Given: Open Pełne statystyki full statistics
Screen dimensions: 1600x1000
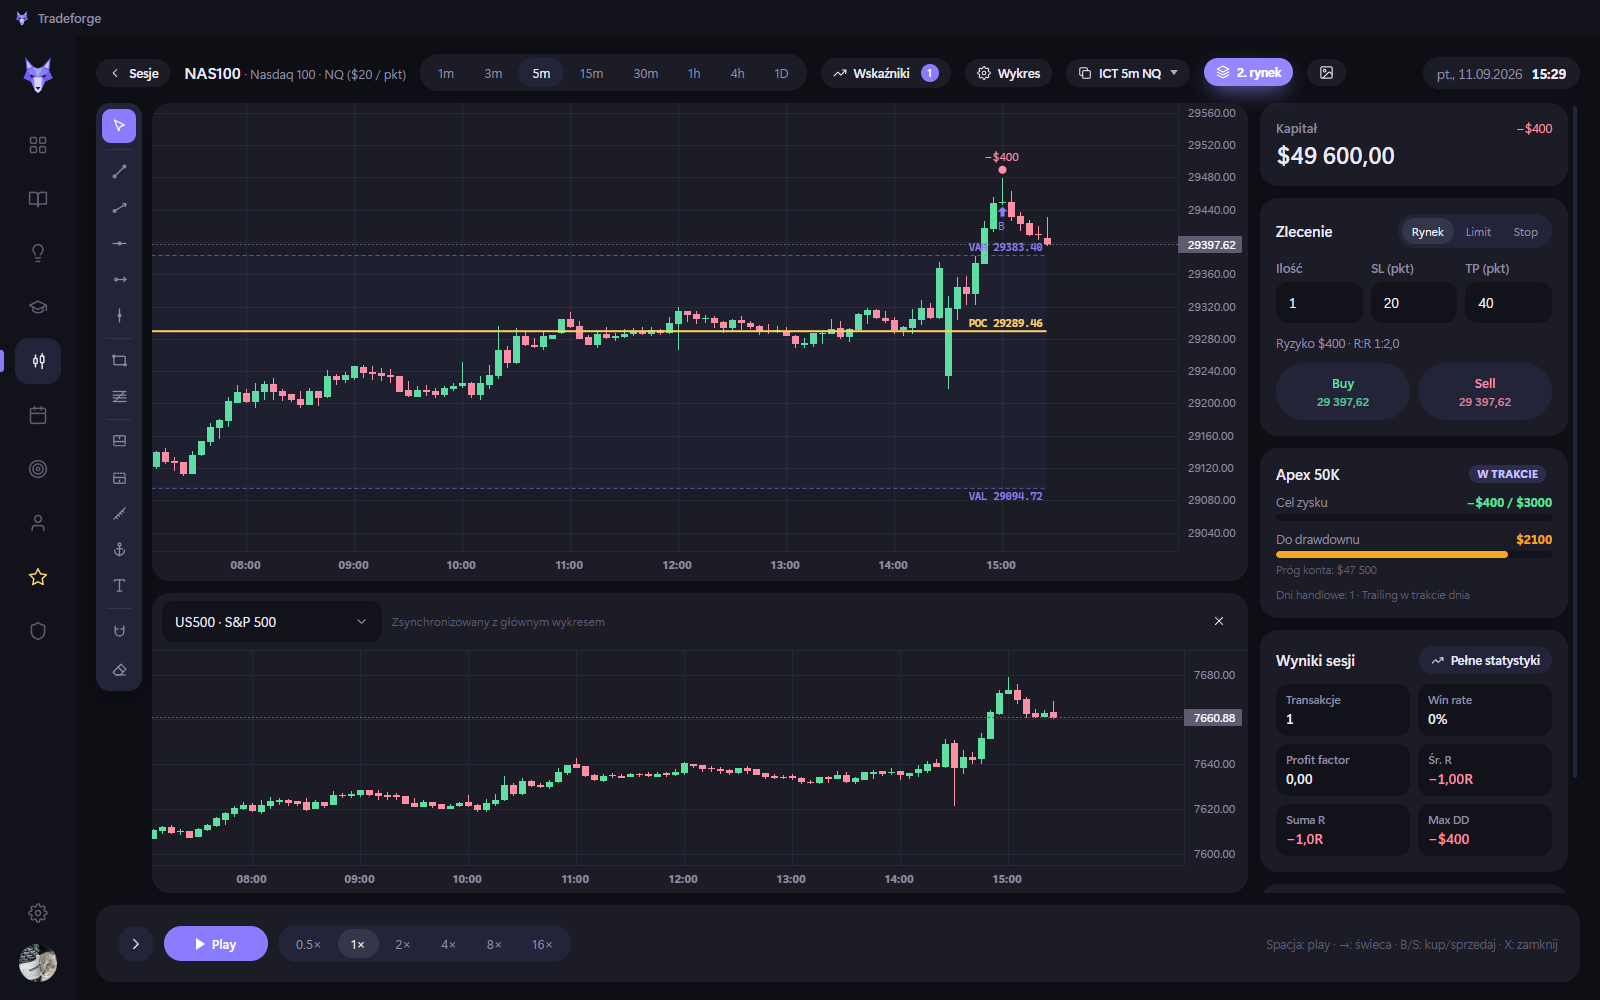Looking at the screenshot, I should pos(1485,660).
